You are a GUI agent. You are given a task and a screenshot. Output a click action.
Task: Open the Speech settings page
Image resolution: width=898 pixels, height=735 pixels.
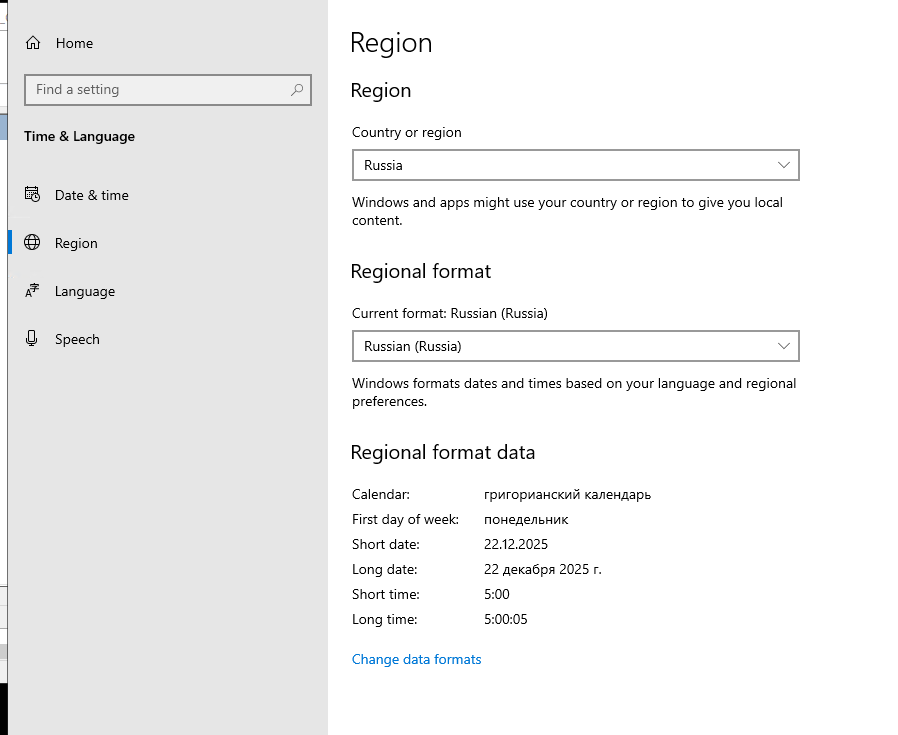77,339
